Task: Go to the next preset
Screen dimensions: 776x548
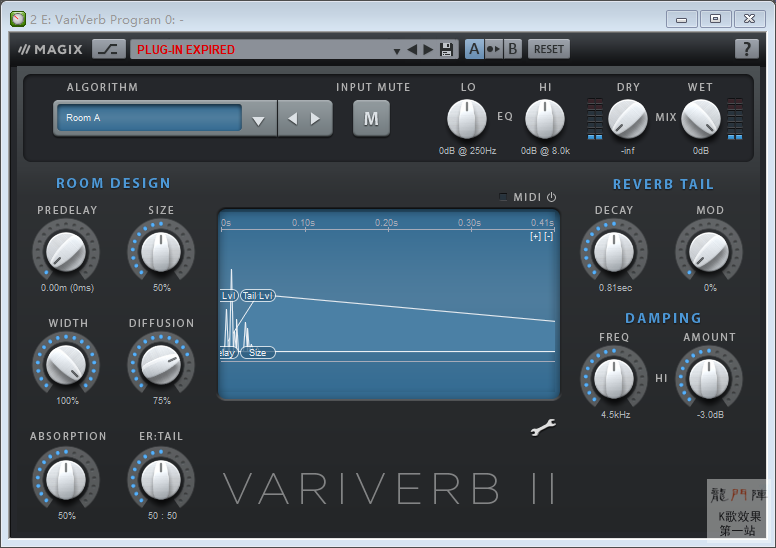Action: [428, 50]
